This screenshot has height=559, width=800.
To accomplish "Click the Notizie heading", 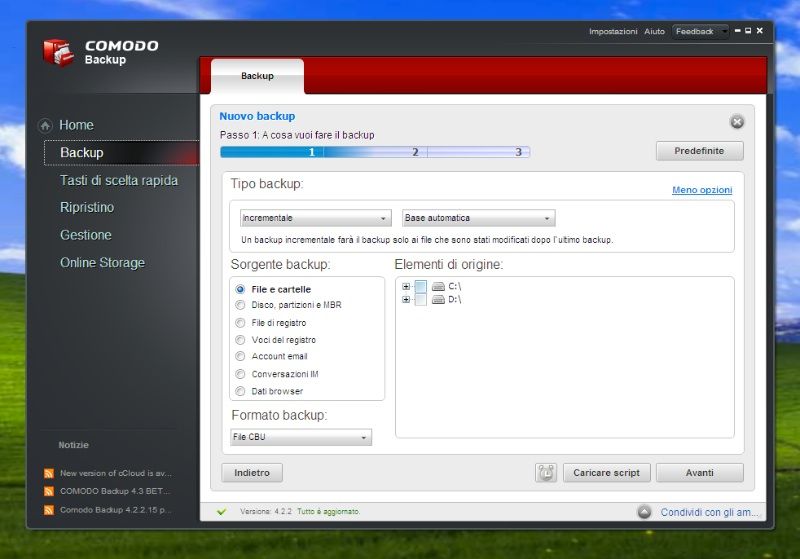I will tap(73, 445).
